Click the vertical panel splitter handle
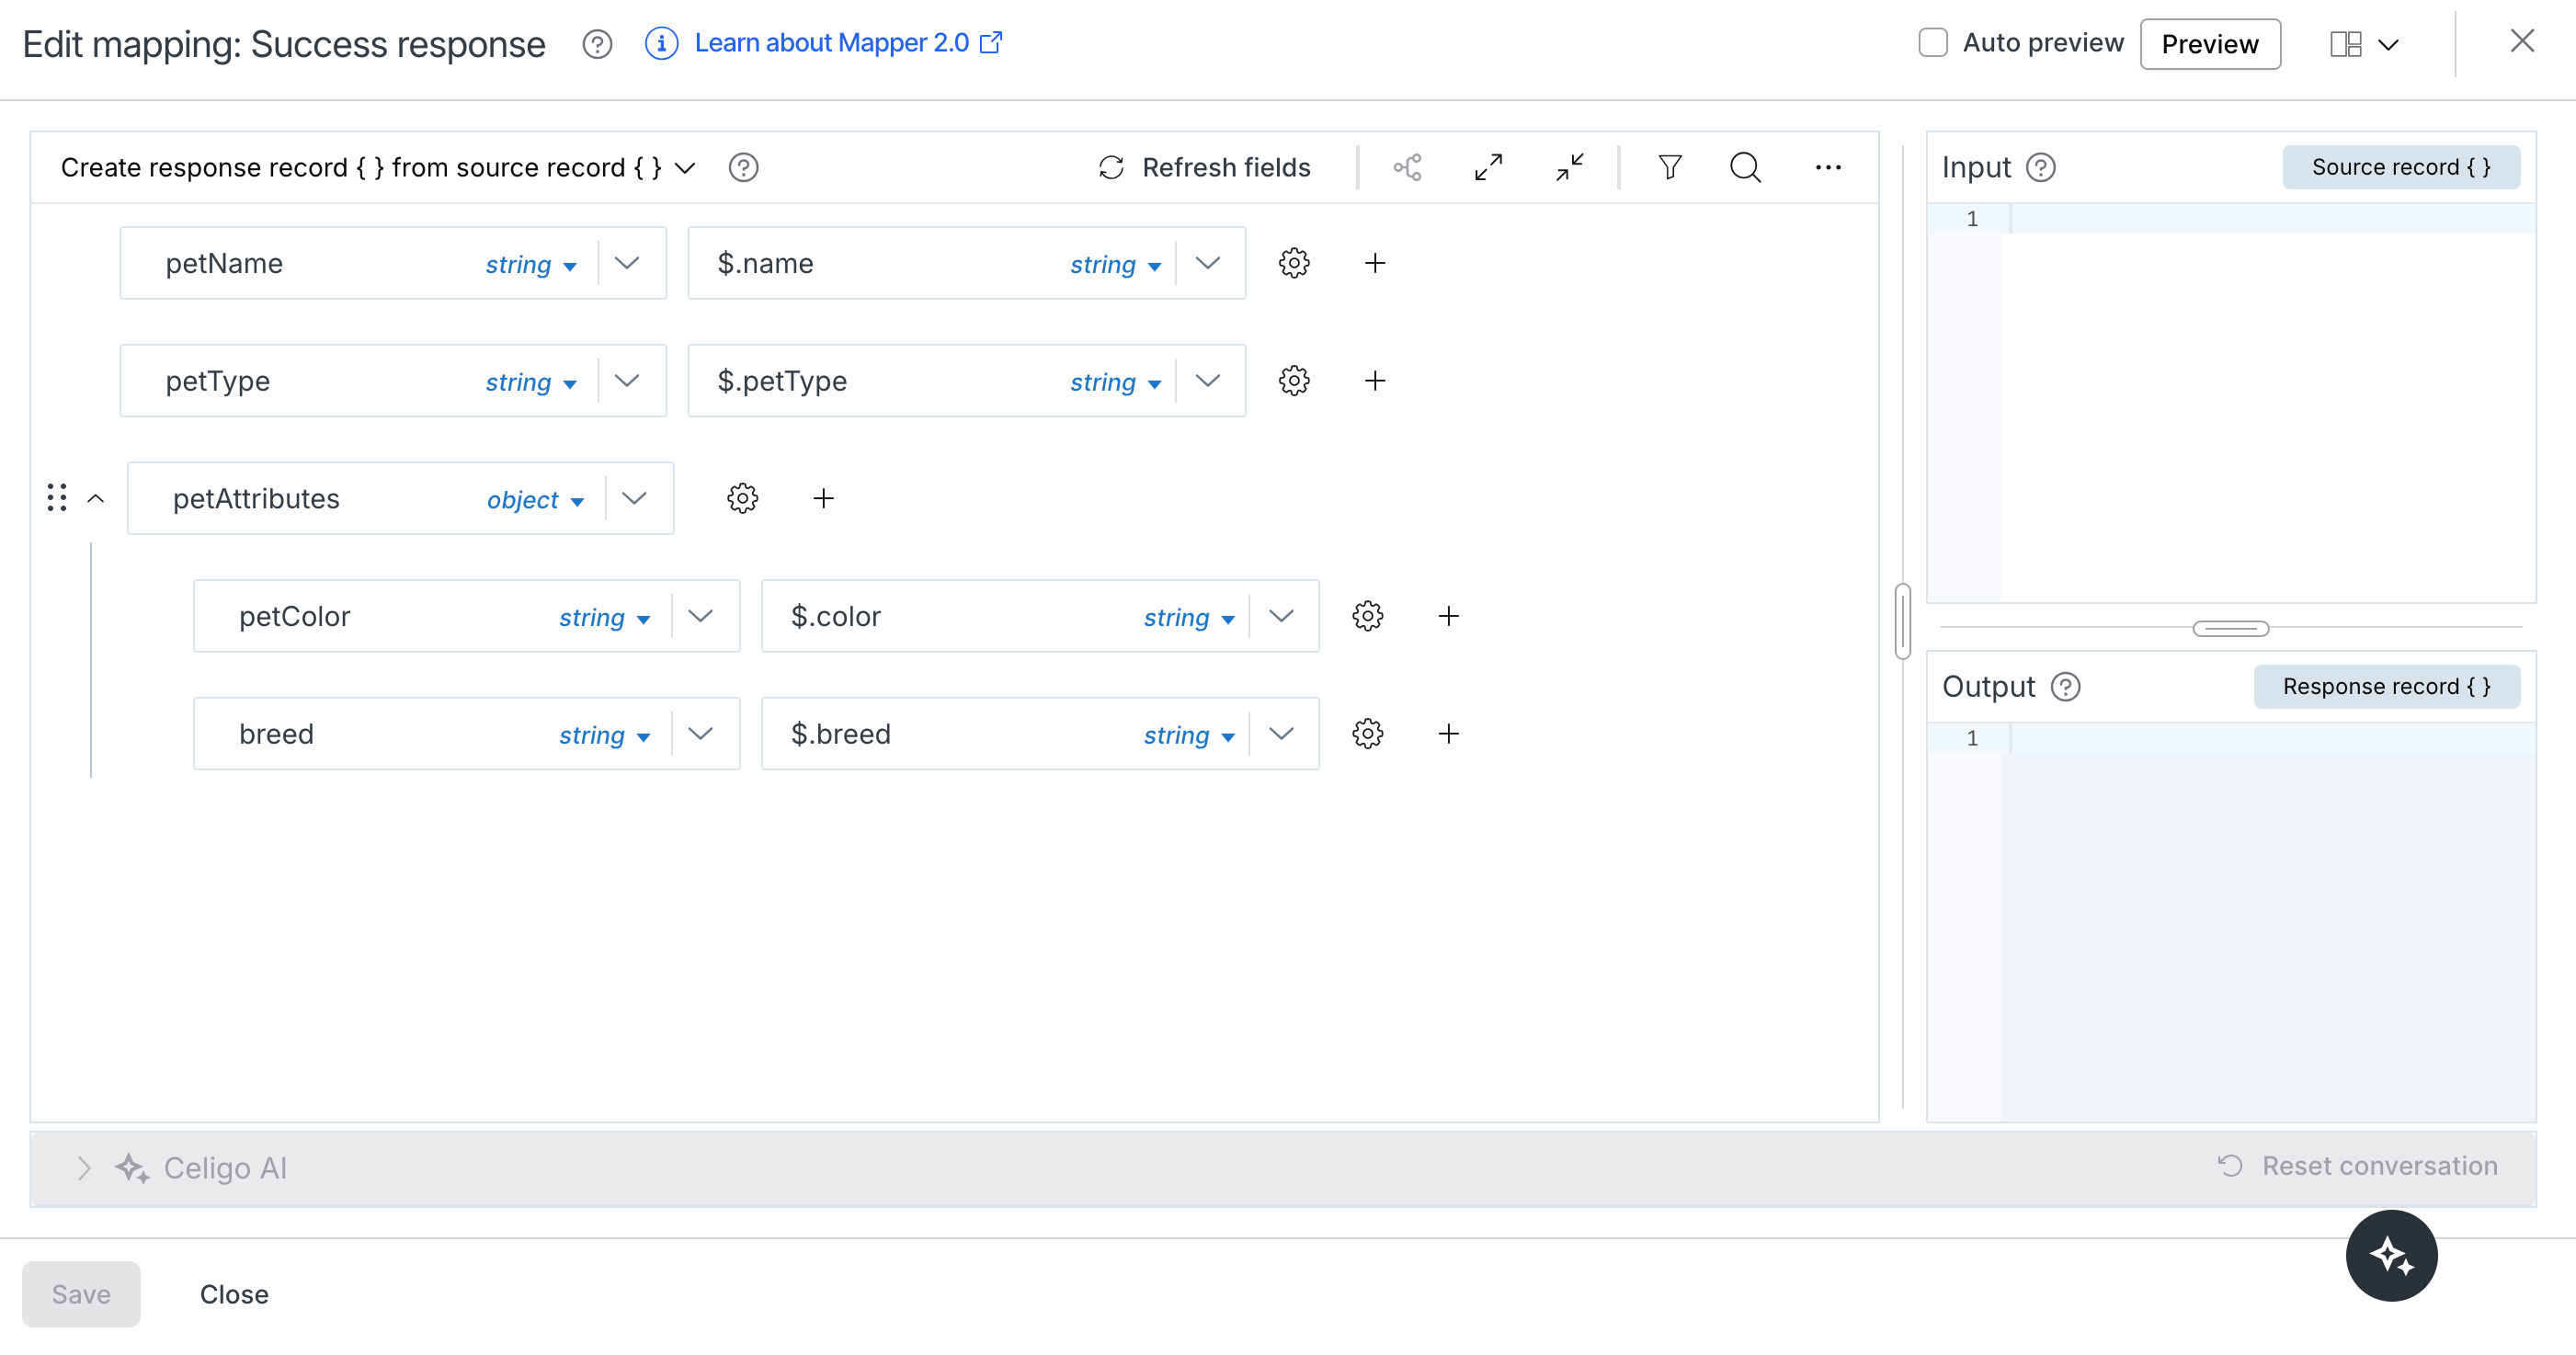The height and width of the screenshot is (1355, 2576). tap(1902, 620)
